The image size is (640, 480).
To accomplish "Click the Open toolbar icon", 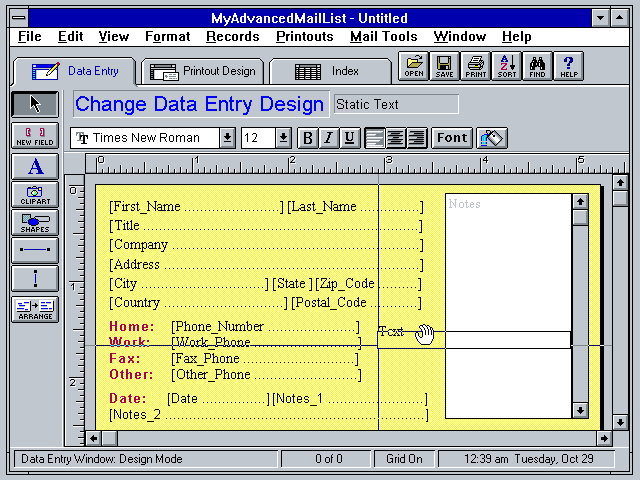I will pyautogui.click(x=413, y=66).
